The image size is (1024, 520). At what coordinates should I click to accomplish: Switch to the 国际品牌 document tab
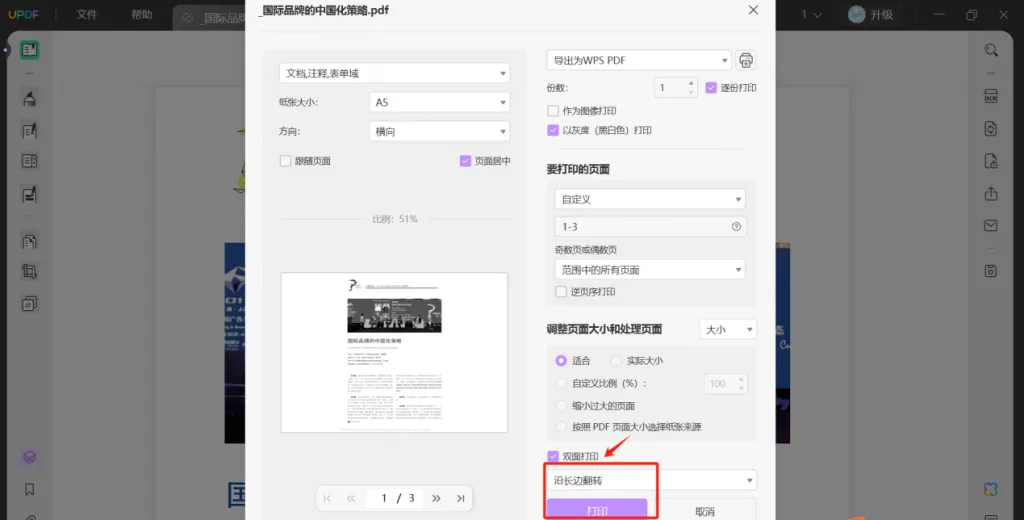[212, 18]
